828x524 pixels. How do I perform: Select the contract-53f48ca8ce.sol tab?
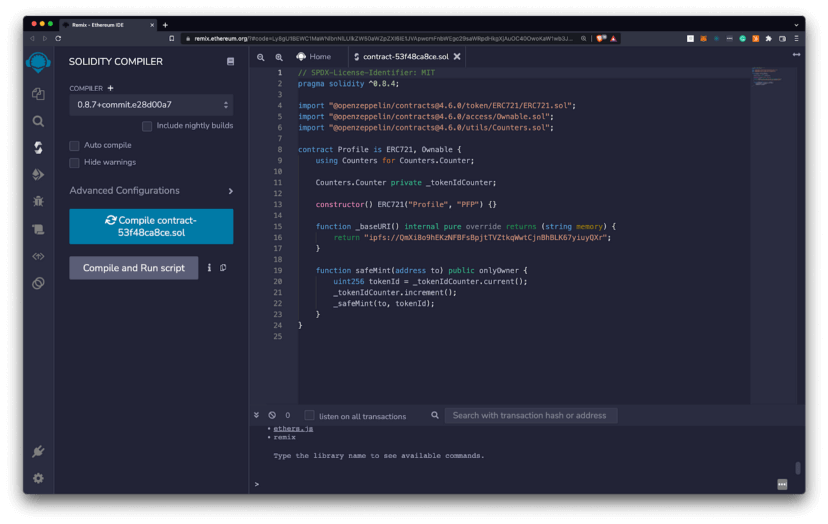click(400, 57)
